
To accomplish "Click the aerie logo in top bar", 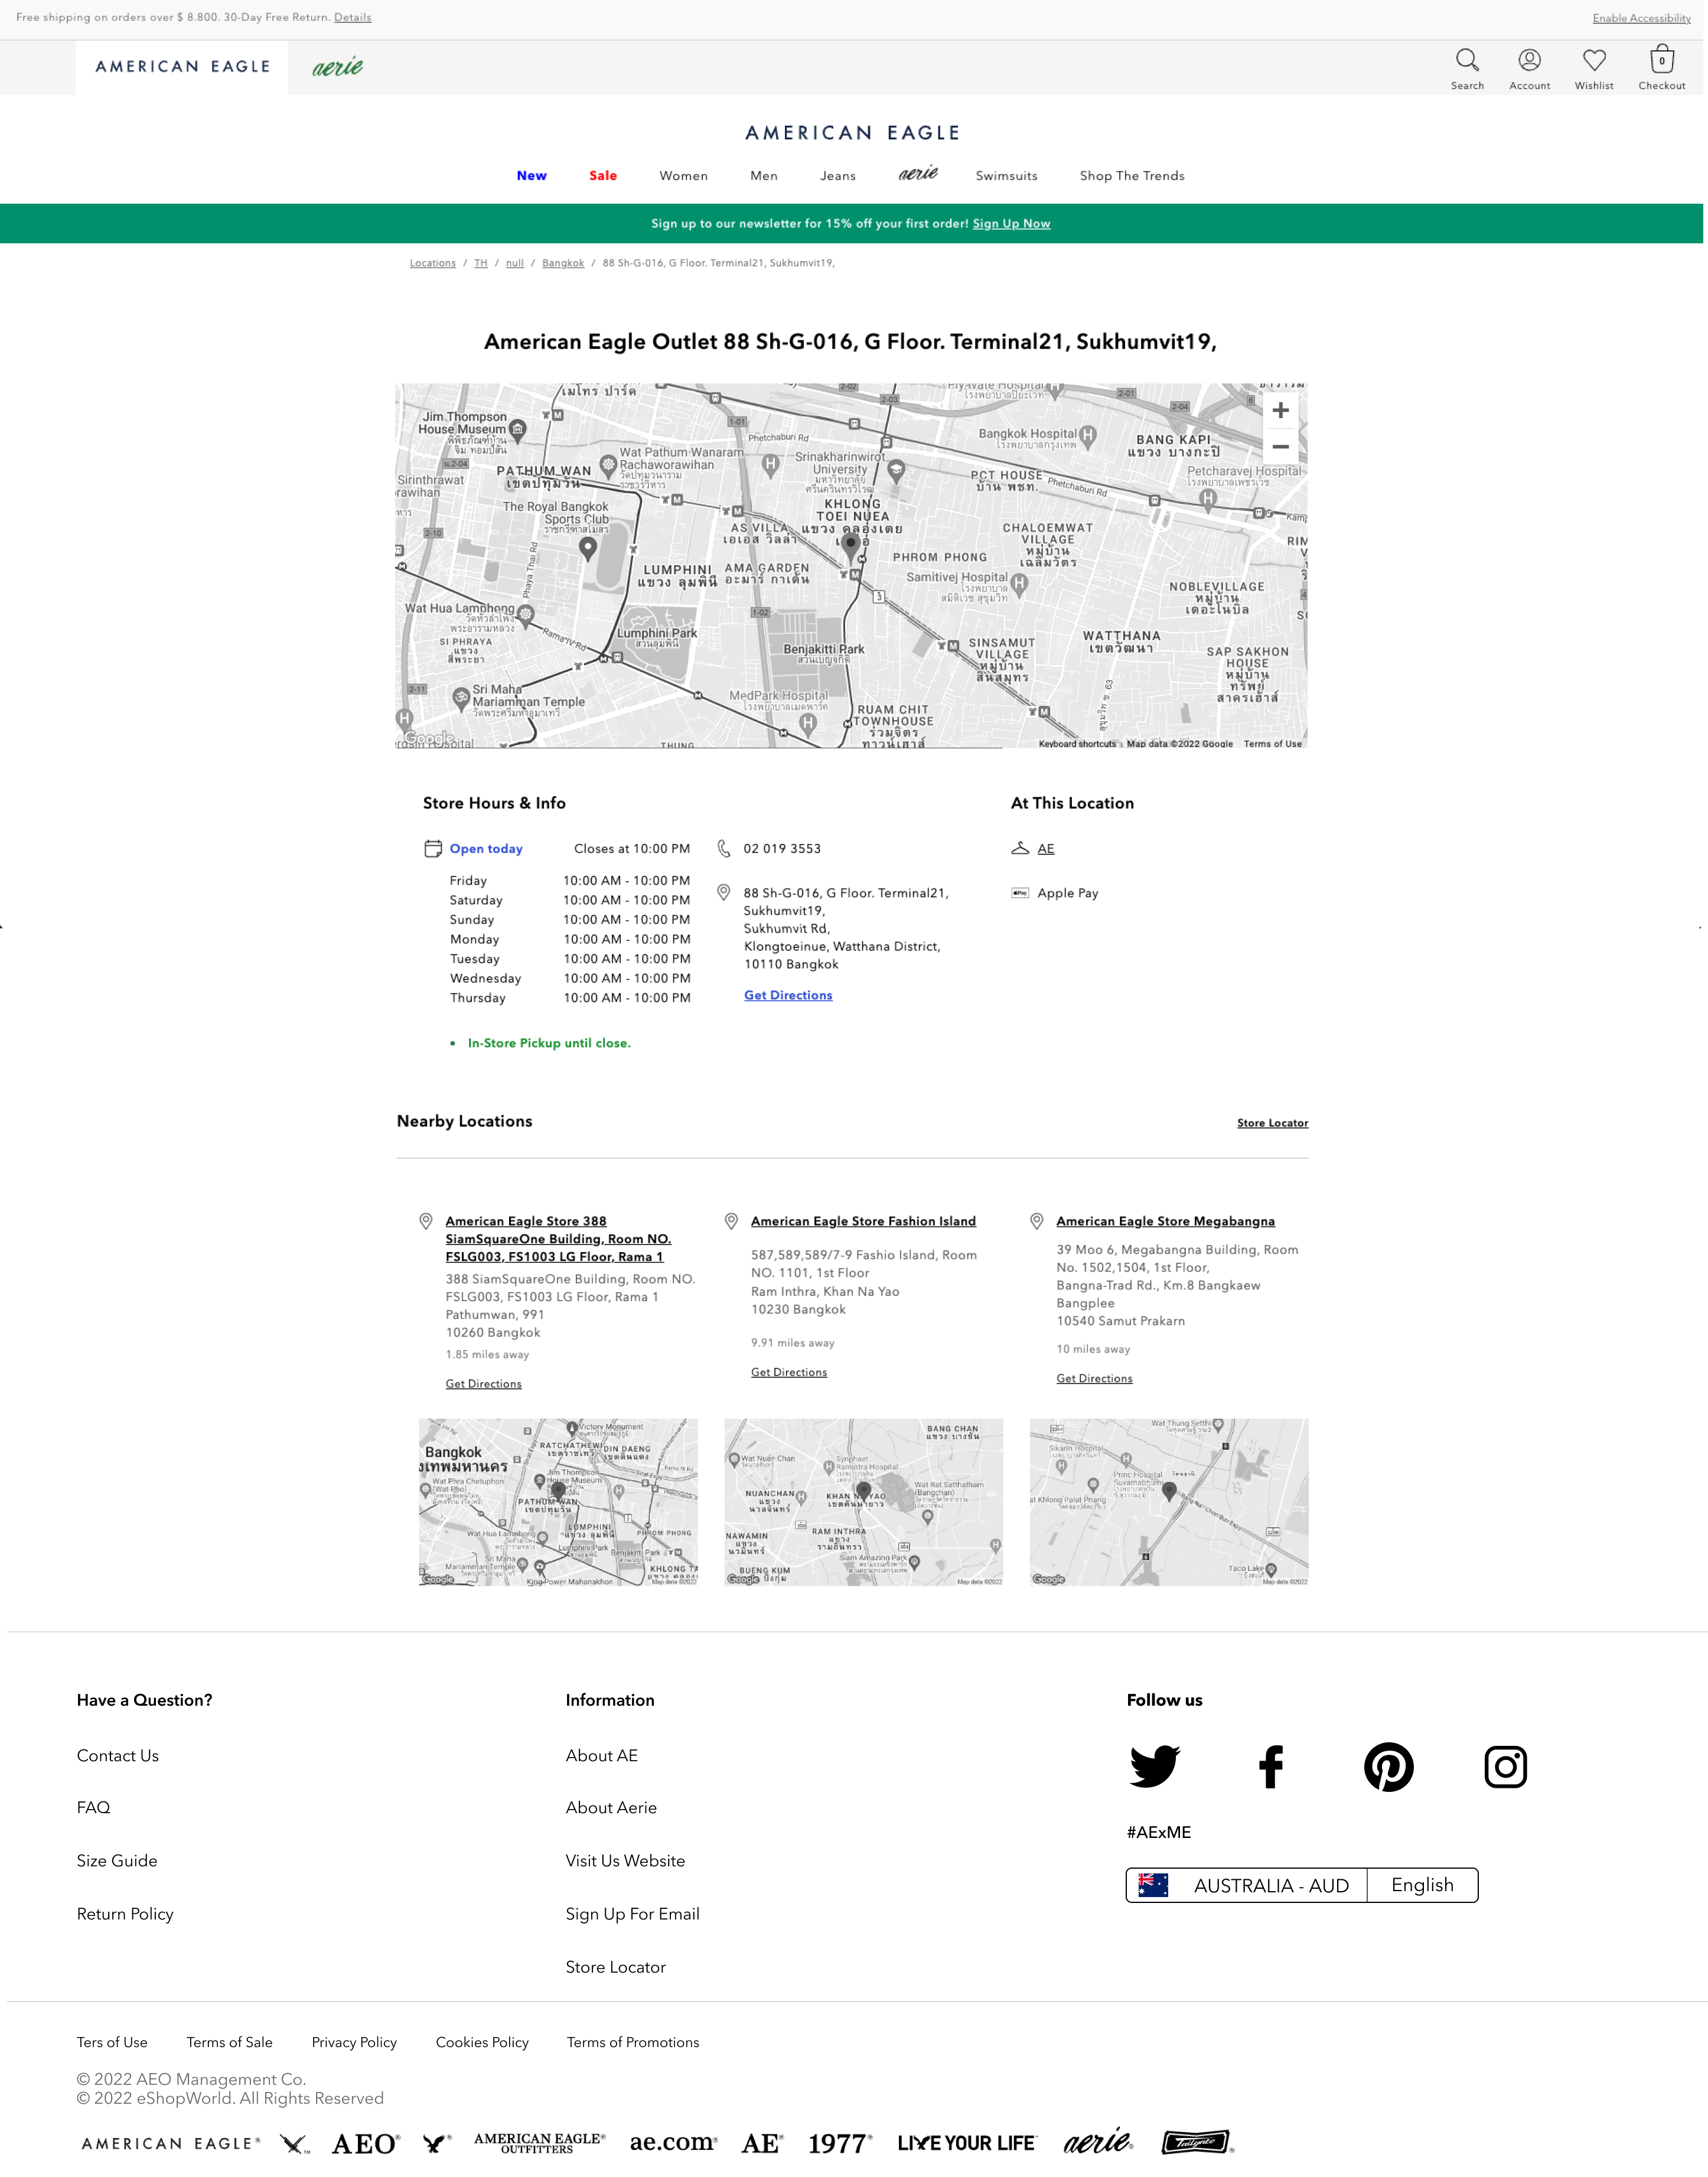I will pyautogui.click(x=338, y=67).
